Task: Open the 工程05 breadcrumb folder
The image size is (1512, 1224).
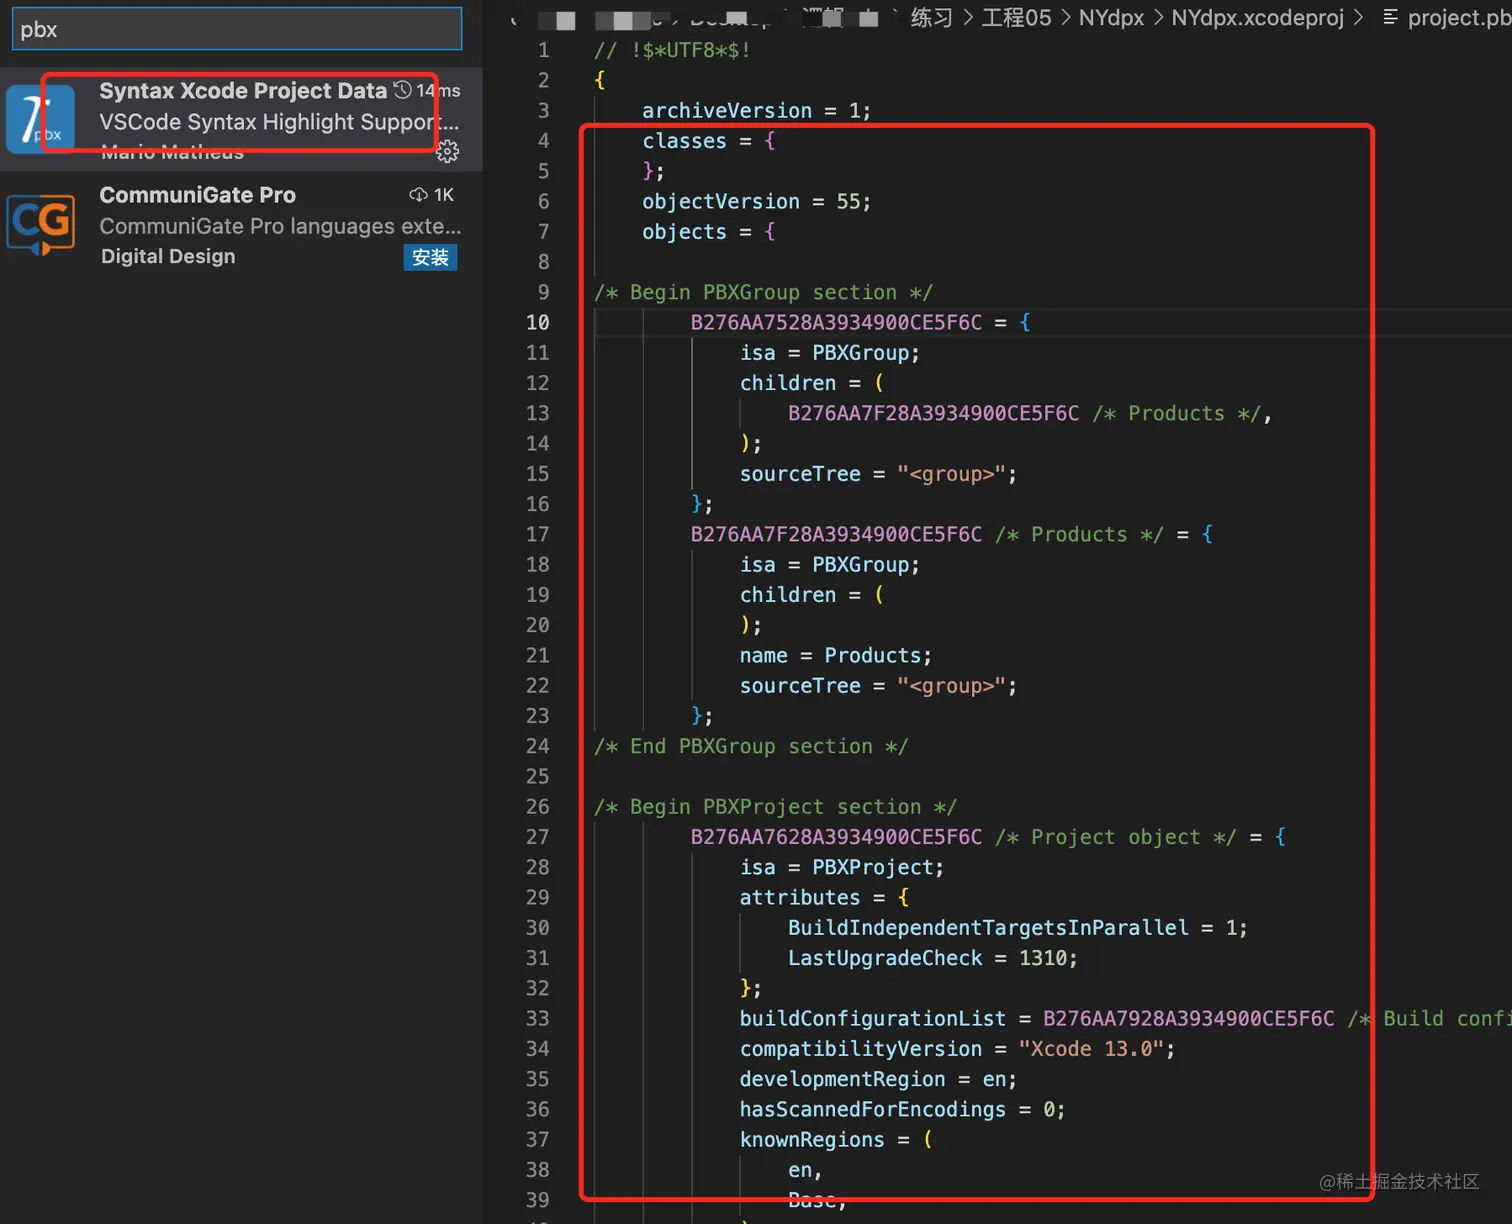Action: pyautogui.click(x=1016, y=17)
